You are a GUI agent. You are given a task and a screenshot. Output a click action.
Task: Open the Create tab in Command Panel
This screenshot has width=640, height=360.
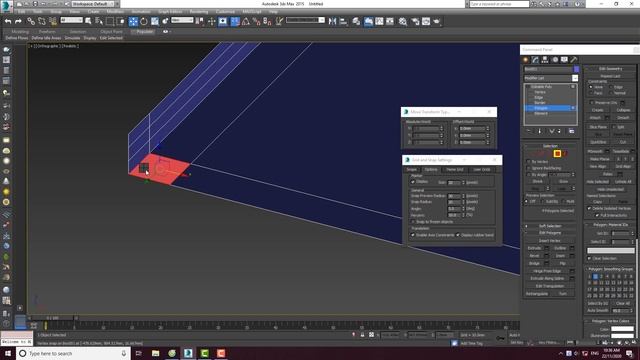coord(526,60)
